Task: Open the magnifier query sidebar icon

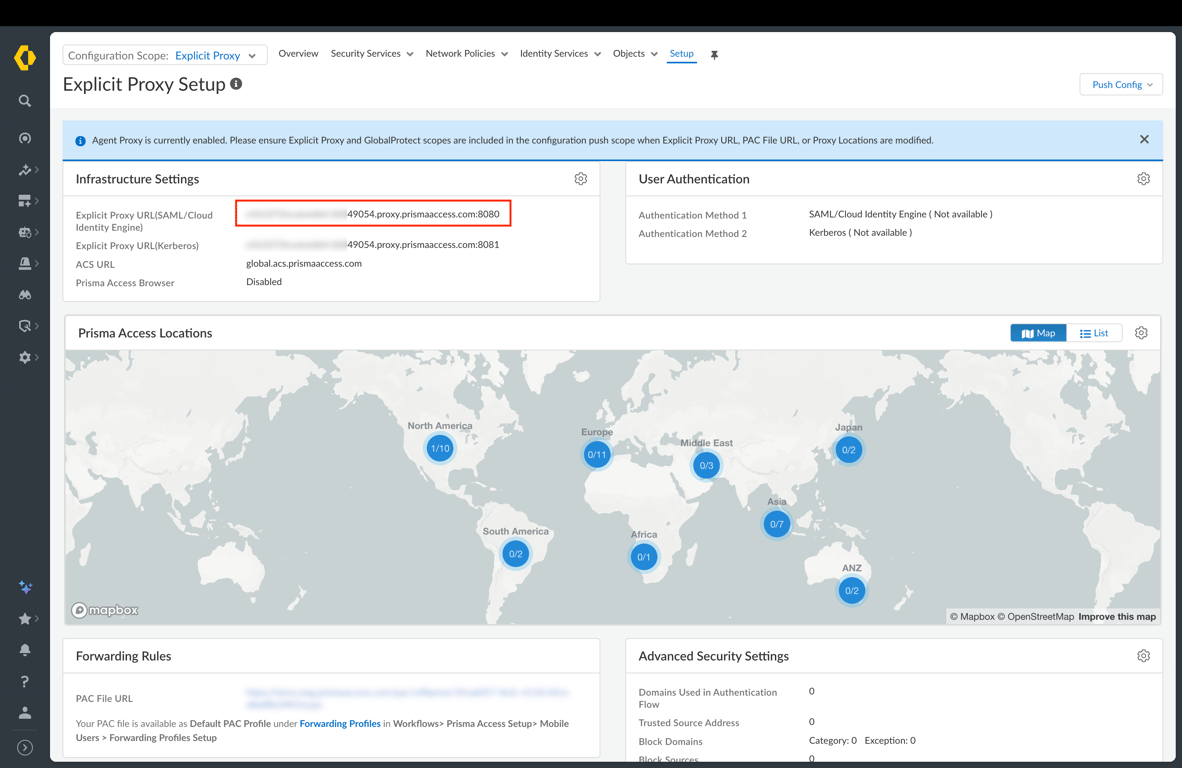Action: pos(25,326)
